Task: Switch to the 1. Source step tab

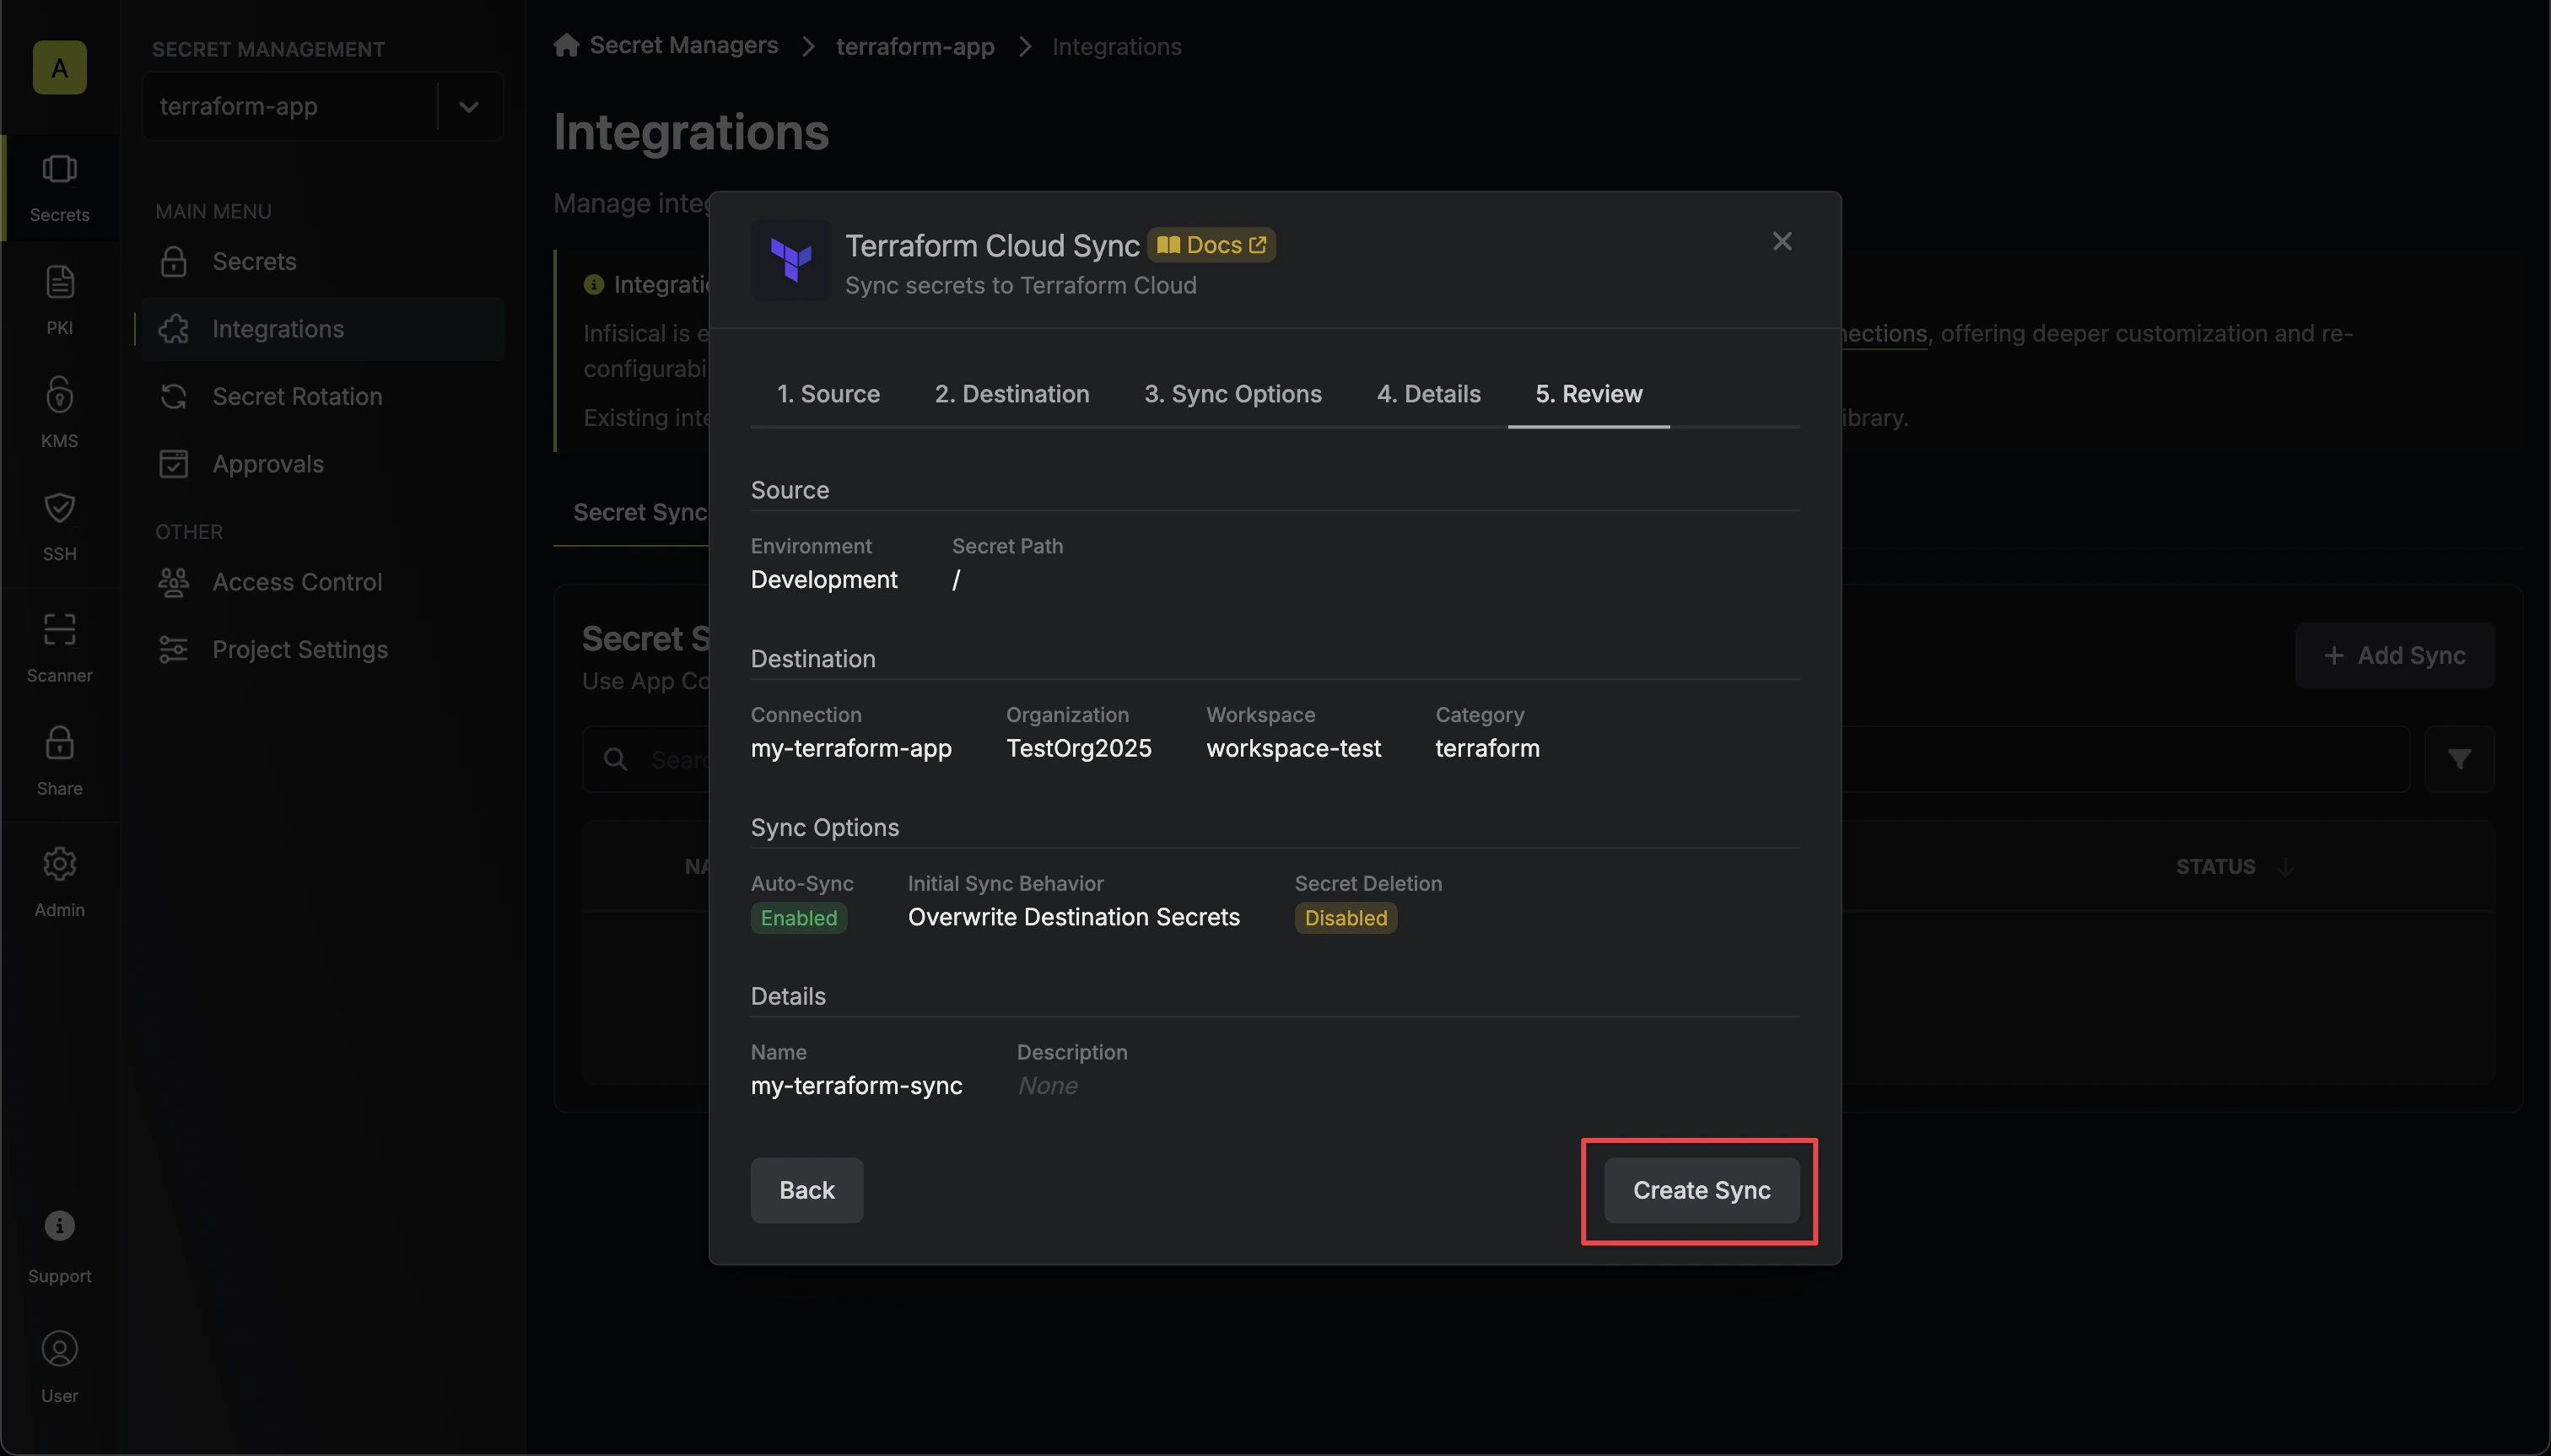Action: tap(828, 394)
